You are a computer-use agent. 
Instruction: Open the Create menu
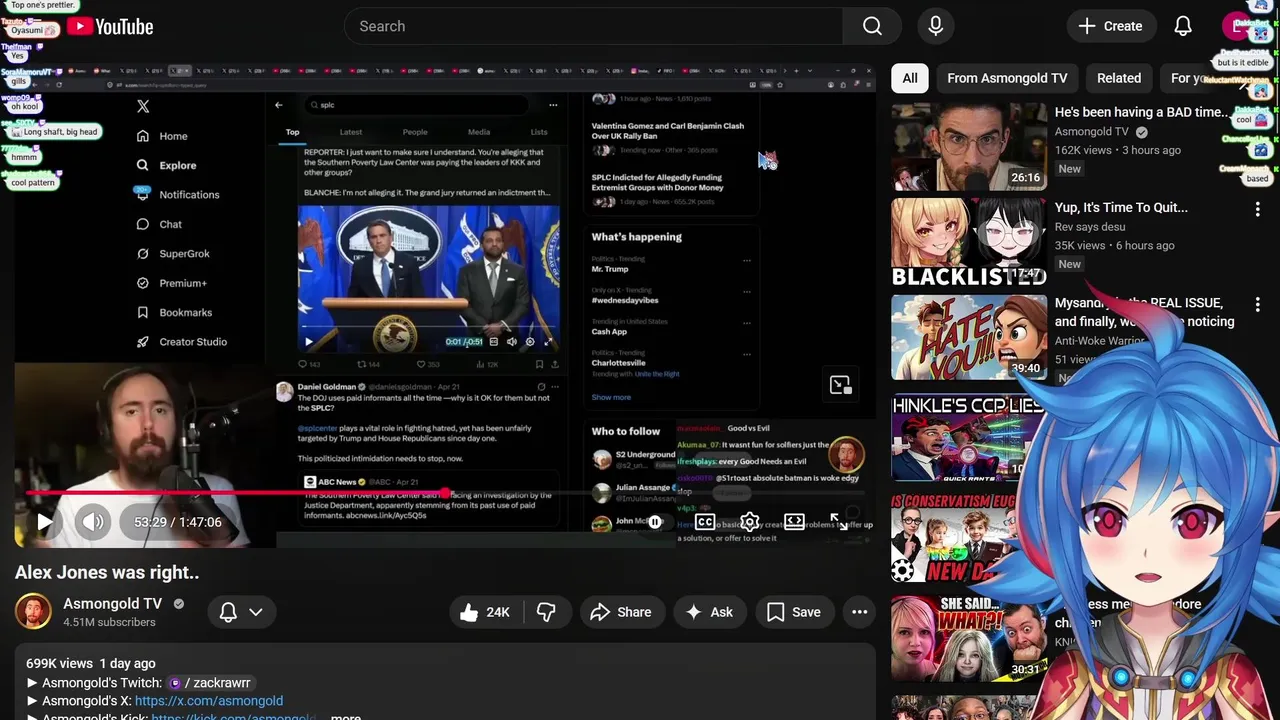click(x=1110, y=26)
